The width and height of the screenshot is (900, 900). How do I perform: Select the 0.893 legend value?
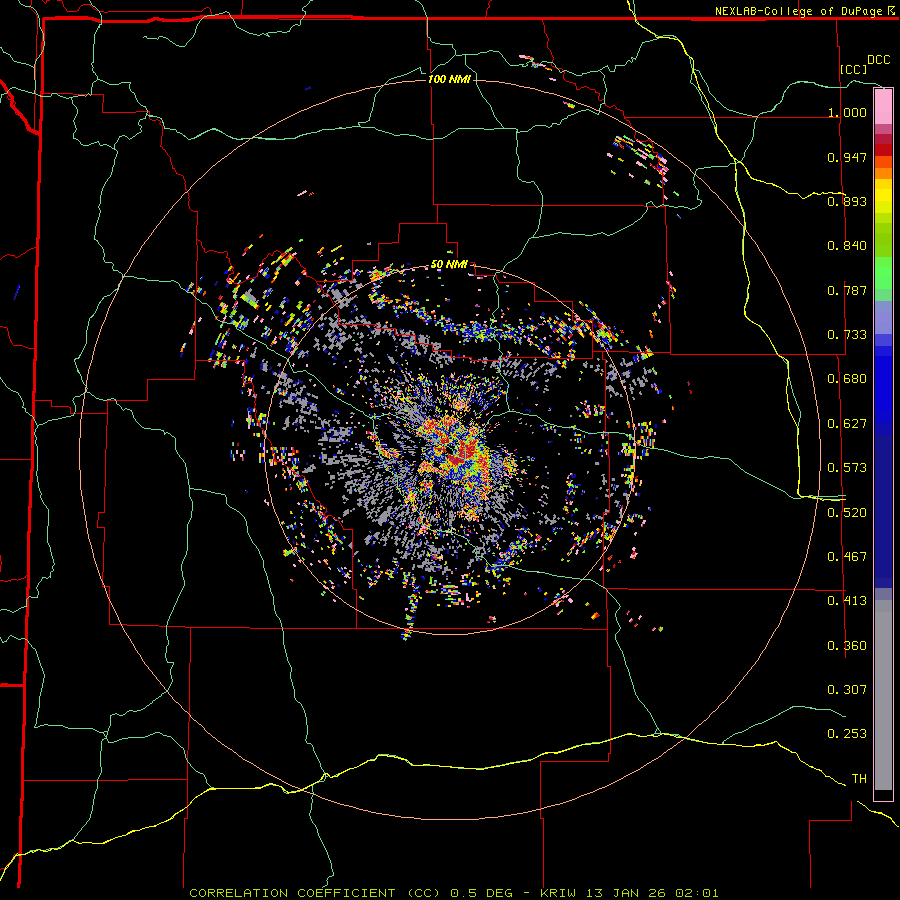(847, 201)
